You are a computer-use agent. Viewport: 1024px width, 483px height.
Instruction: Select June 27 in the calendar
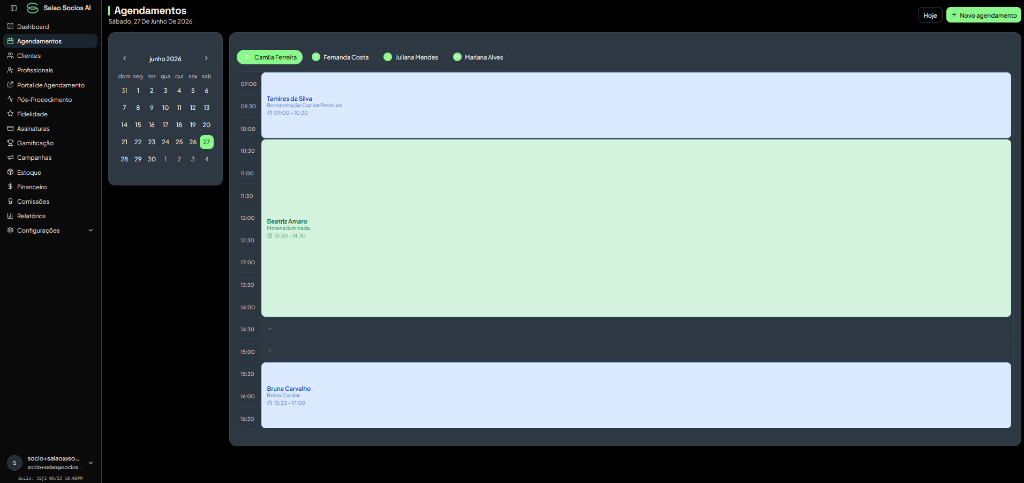click(206, 142)
